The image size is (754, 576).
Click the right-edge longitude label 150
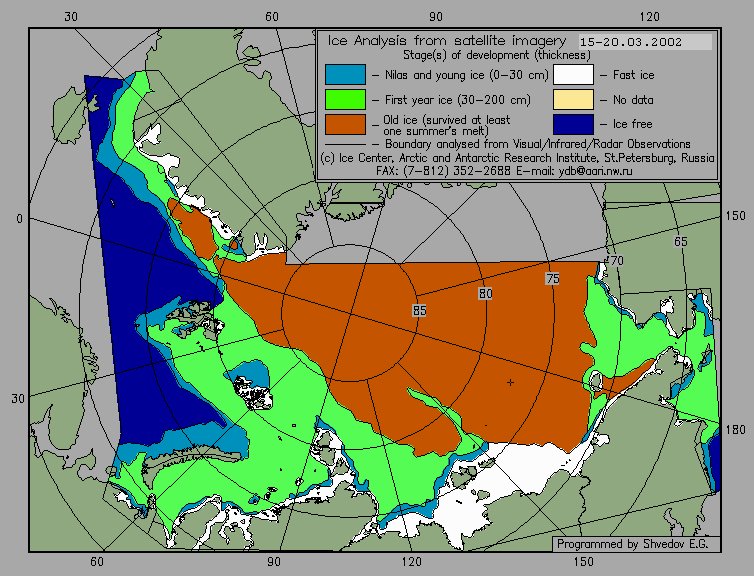point(735,216)
